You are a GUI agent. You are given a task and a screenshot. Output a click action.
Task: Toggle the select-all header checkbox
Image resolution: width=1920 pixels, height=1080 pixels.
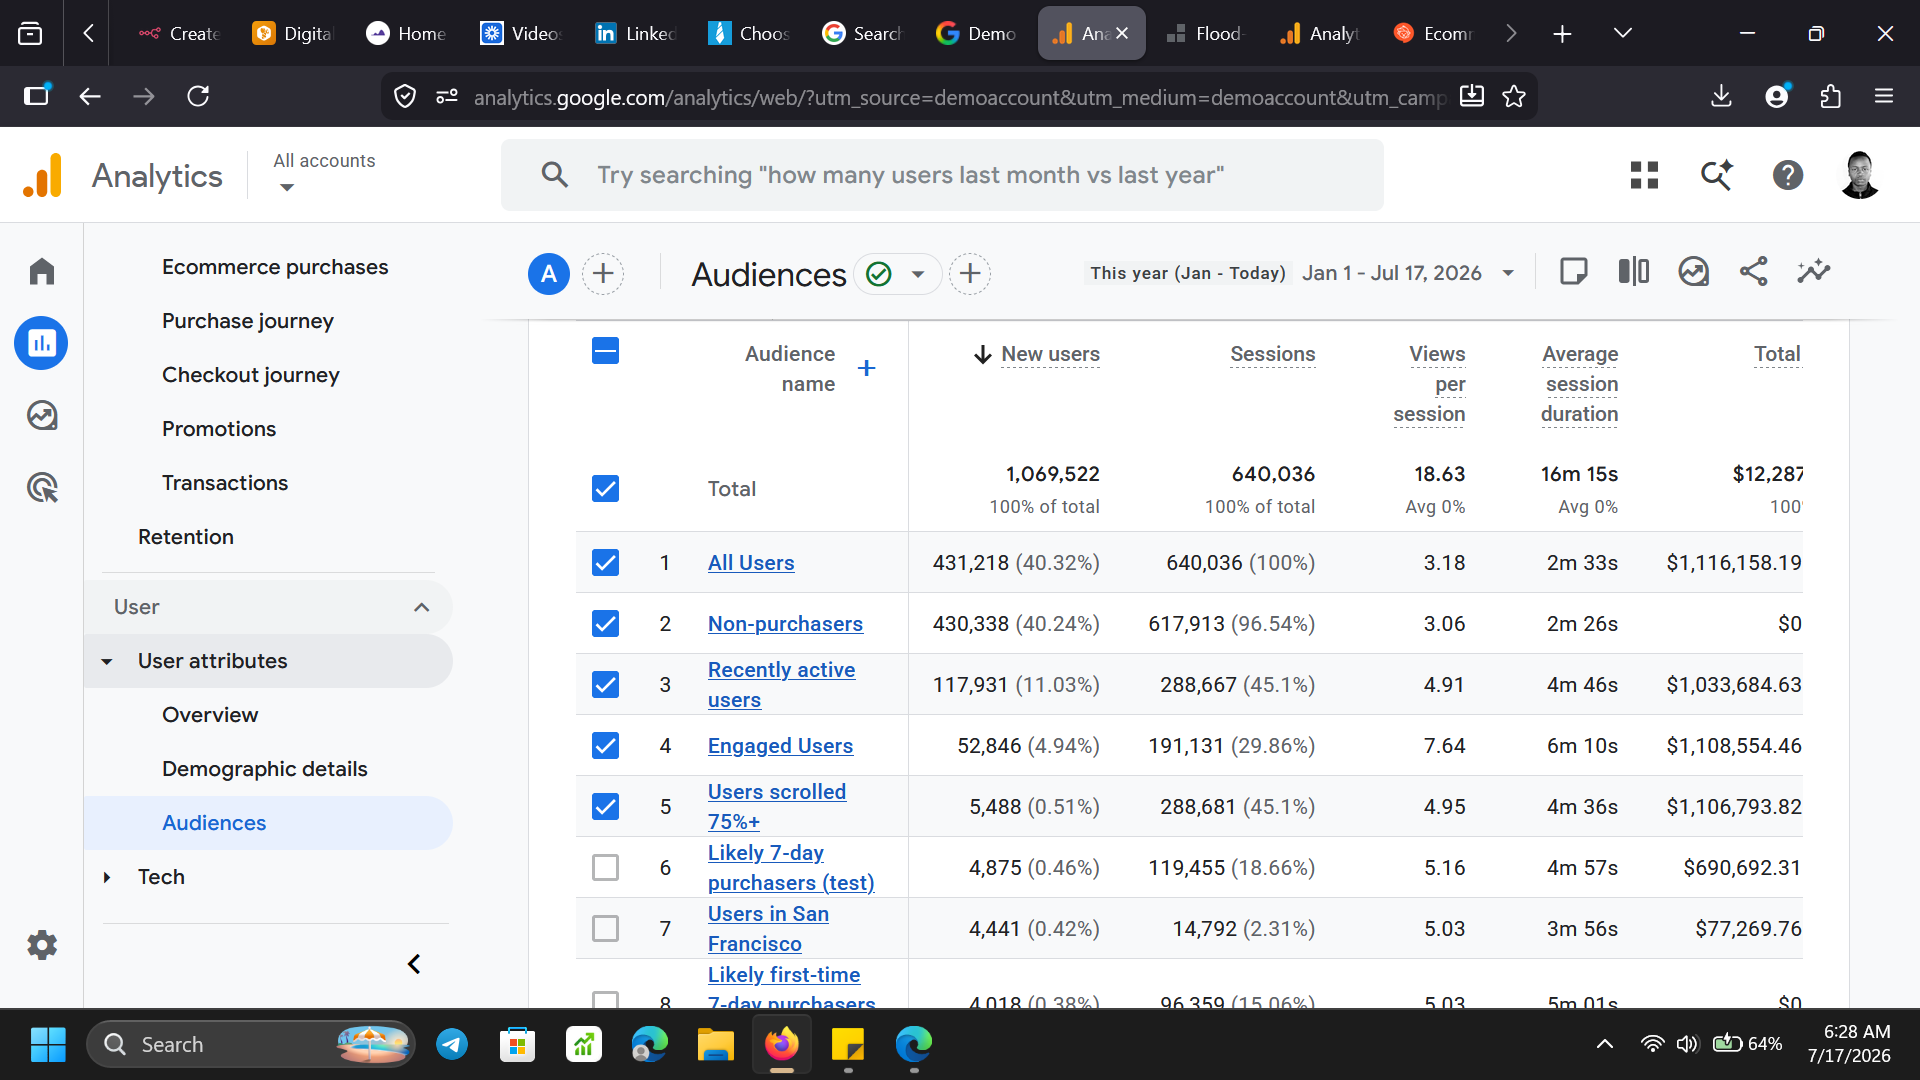tap(605, 351)
